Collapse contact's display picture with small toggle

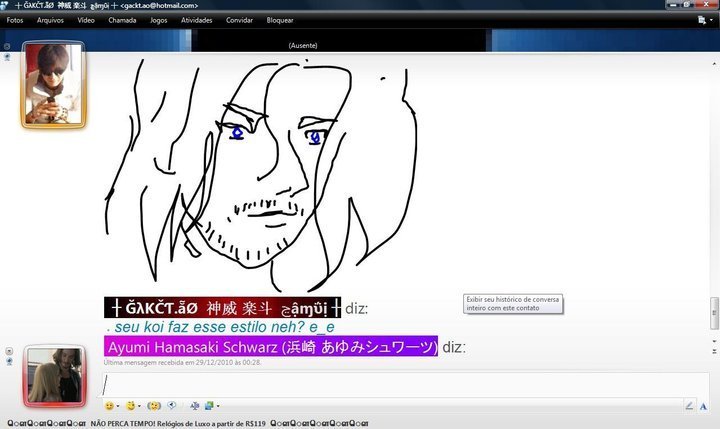coord(8,46)
